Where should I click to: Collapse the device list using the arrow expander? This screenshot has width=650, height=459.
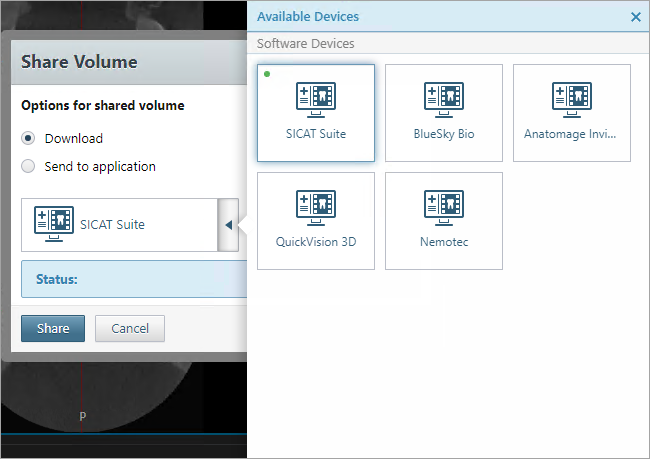[x=228, y=224]
